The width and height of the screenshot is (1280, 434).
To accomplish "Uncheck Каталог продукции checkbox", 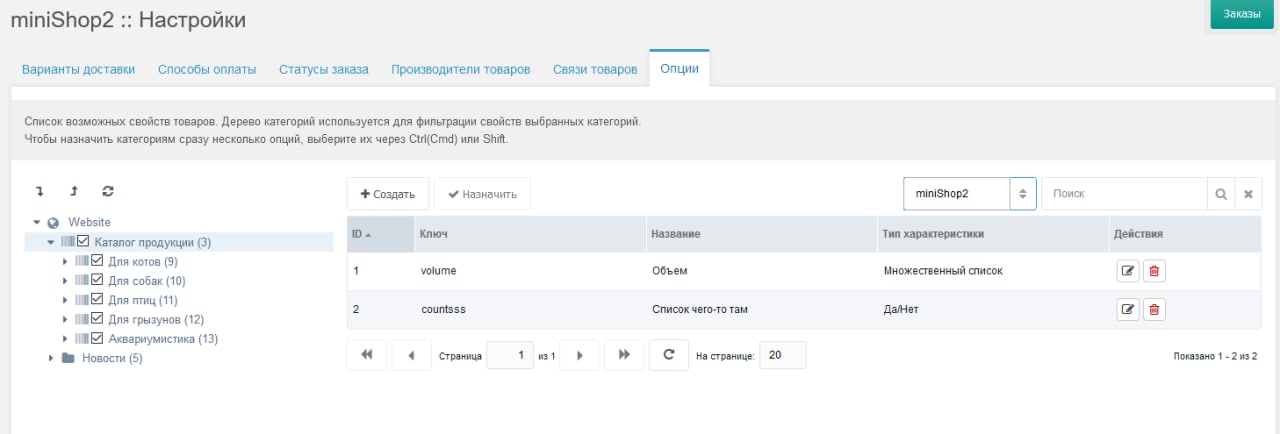I will click(84, 242).
